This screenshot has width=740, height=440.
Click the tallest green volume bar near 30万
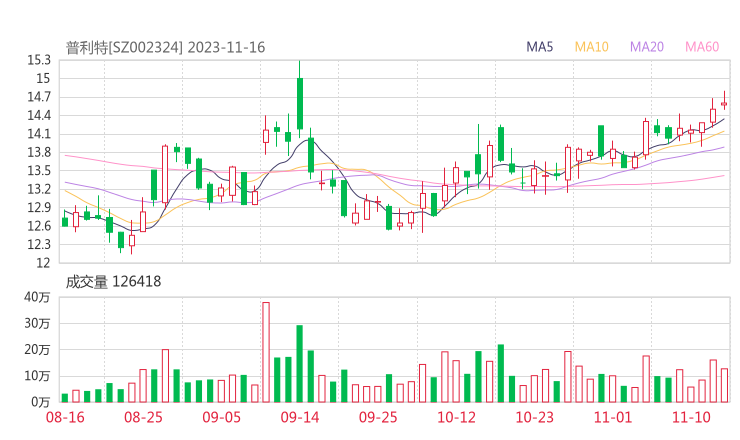point(299,364)
